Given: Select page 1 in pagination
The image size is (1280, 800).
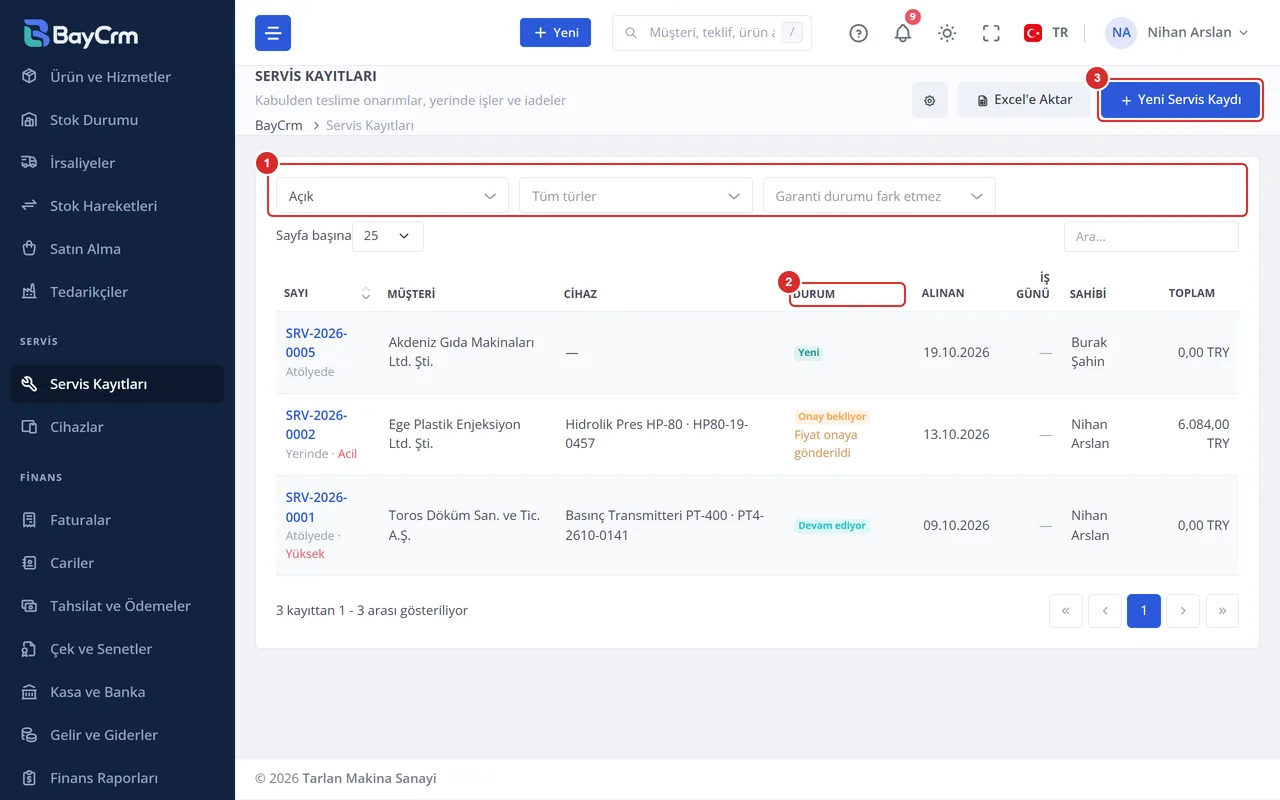Looking at the screenshot, I should (x=1144, y=611).
